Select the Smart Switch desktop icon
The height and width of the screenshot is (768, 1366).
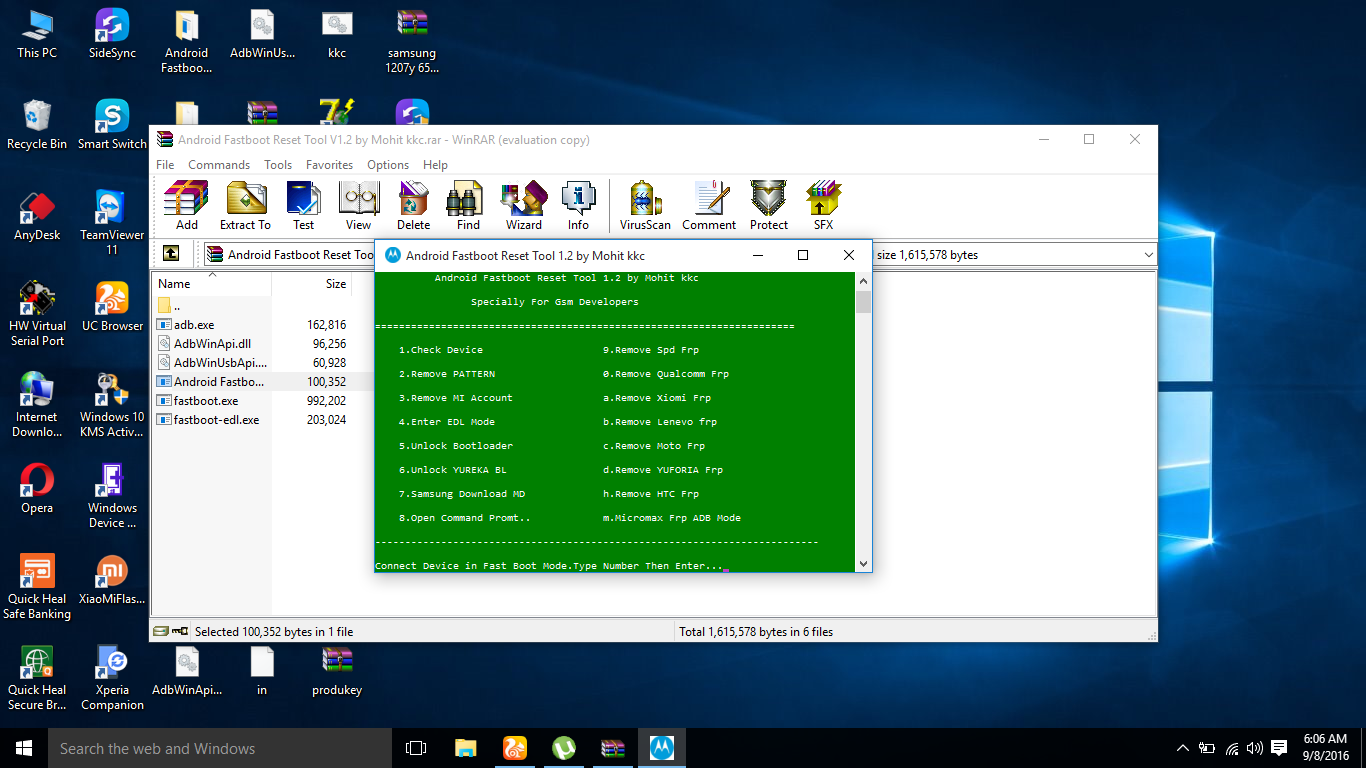coord(112,125)
